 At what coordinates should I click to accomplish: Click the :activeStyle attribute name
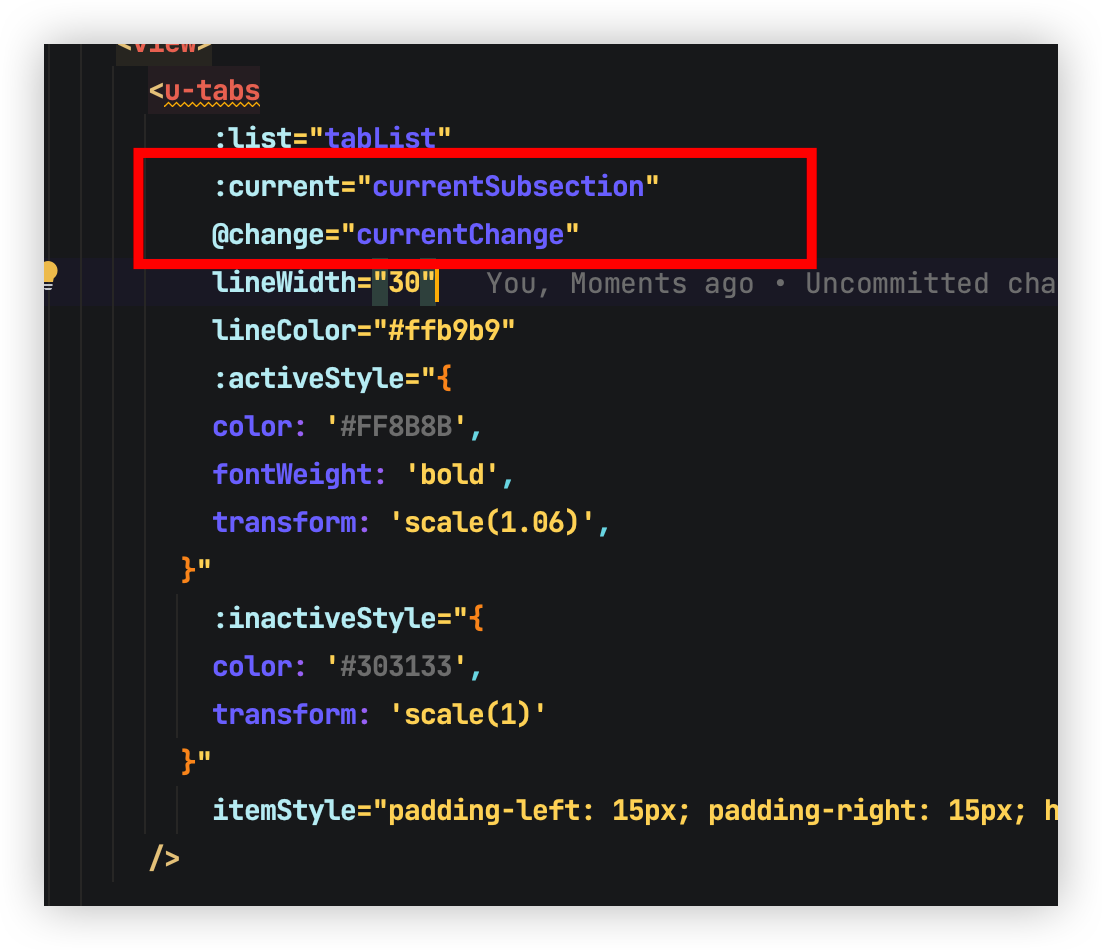click(315, 379)
